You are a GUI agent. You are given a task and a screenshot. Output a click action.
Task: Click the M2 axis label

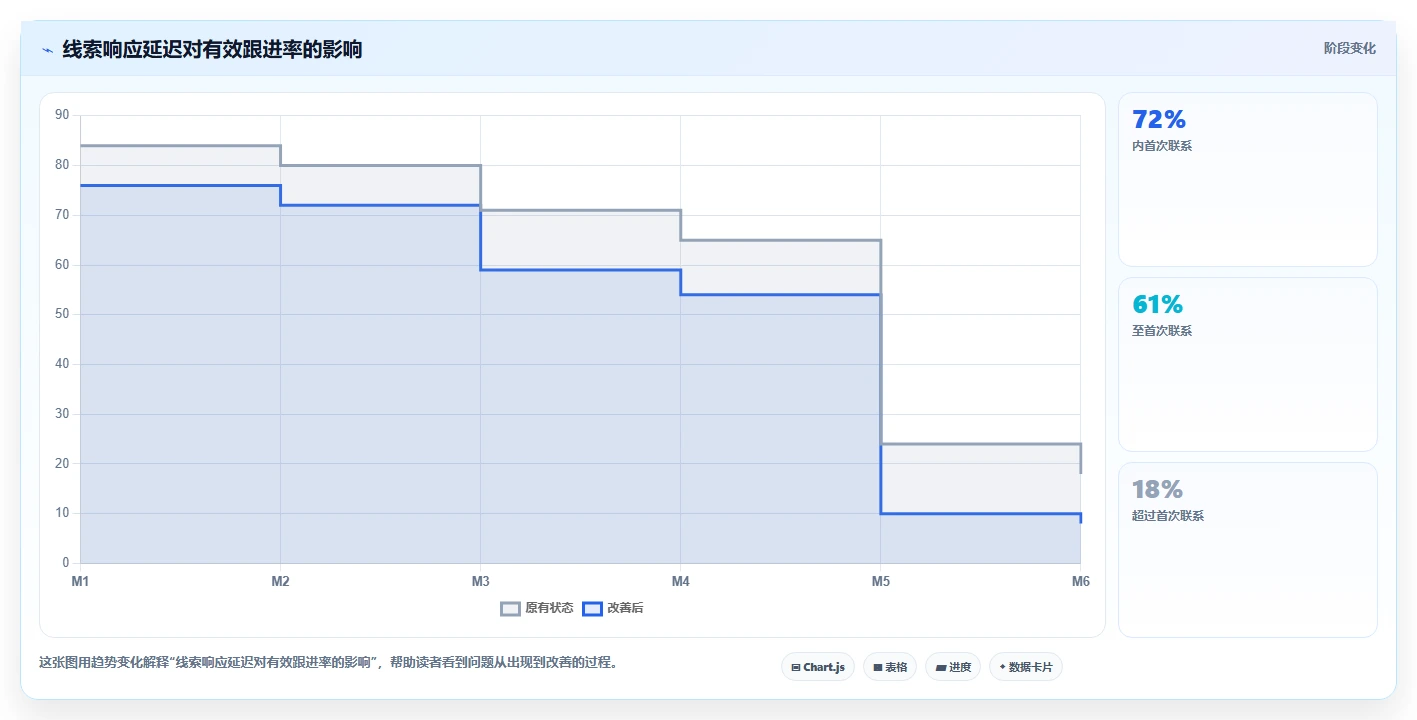tap(280, 581)
